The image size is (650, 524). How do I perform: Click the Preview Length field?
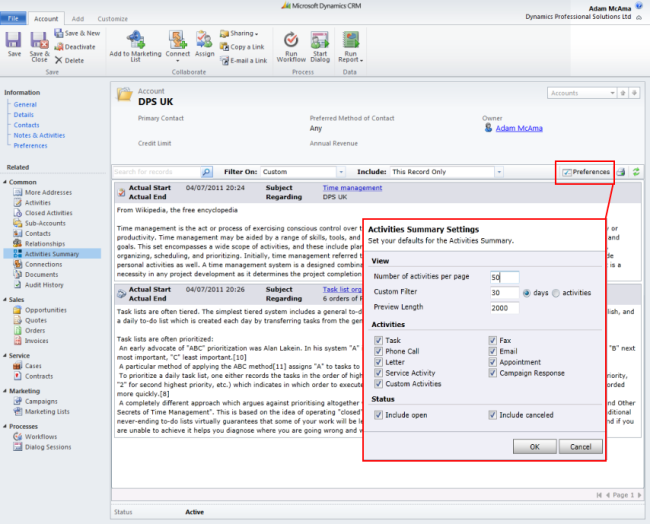click(x=504, y=308)
